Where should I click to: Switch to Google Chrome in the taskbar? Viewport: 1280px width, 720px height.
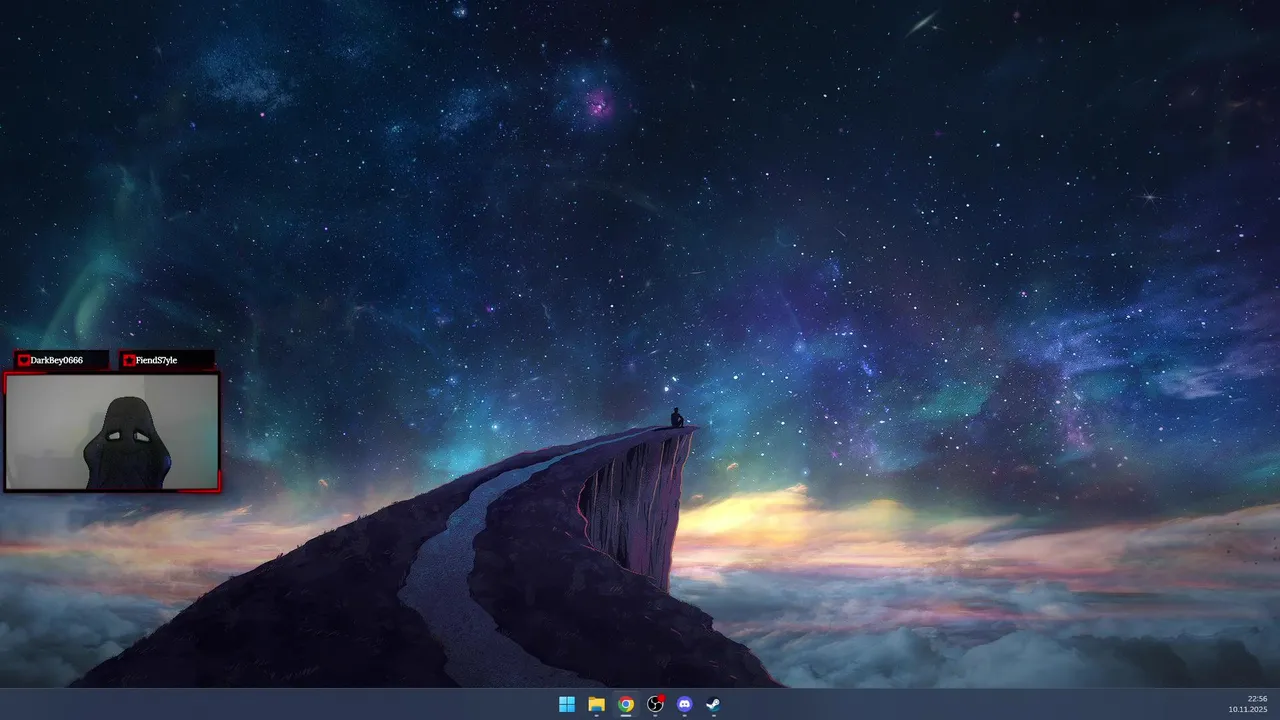click(x=626, y=704)
